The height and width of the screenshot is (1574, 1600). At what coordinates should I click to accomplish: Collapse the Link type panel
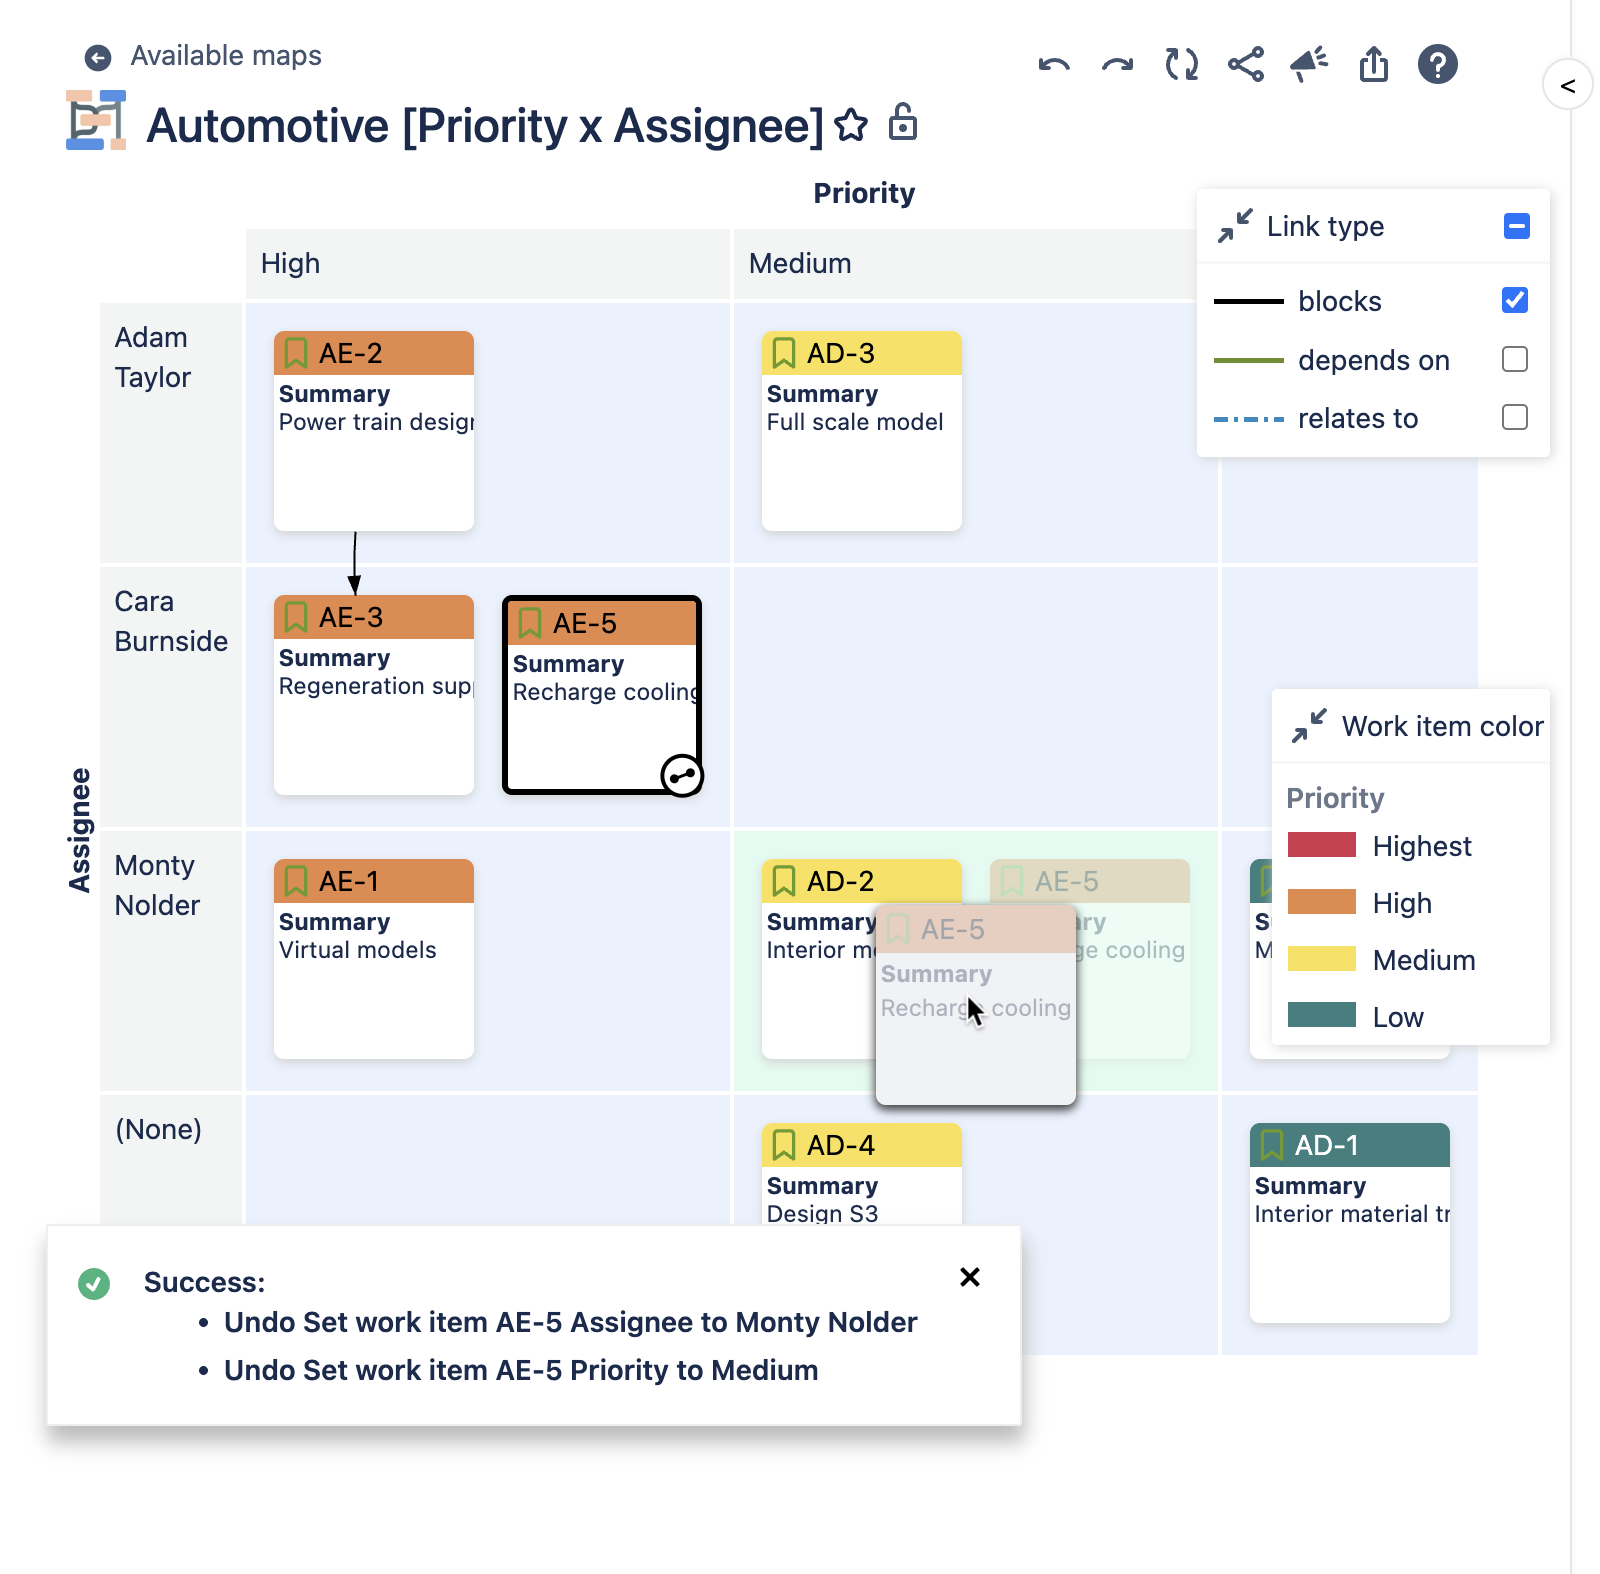click(x=1517, y=227)
